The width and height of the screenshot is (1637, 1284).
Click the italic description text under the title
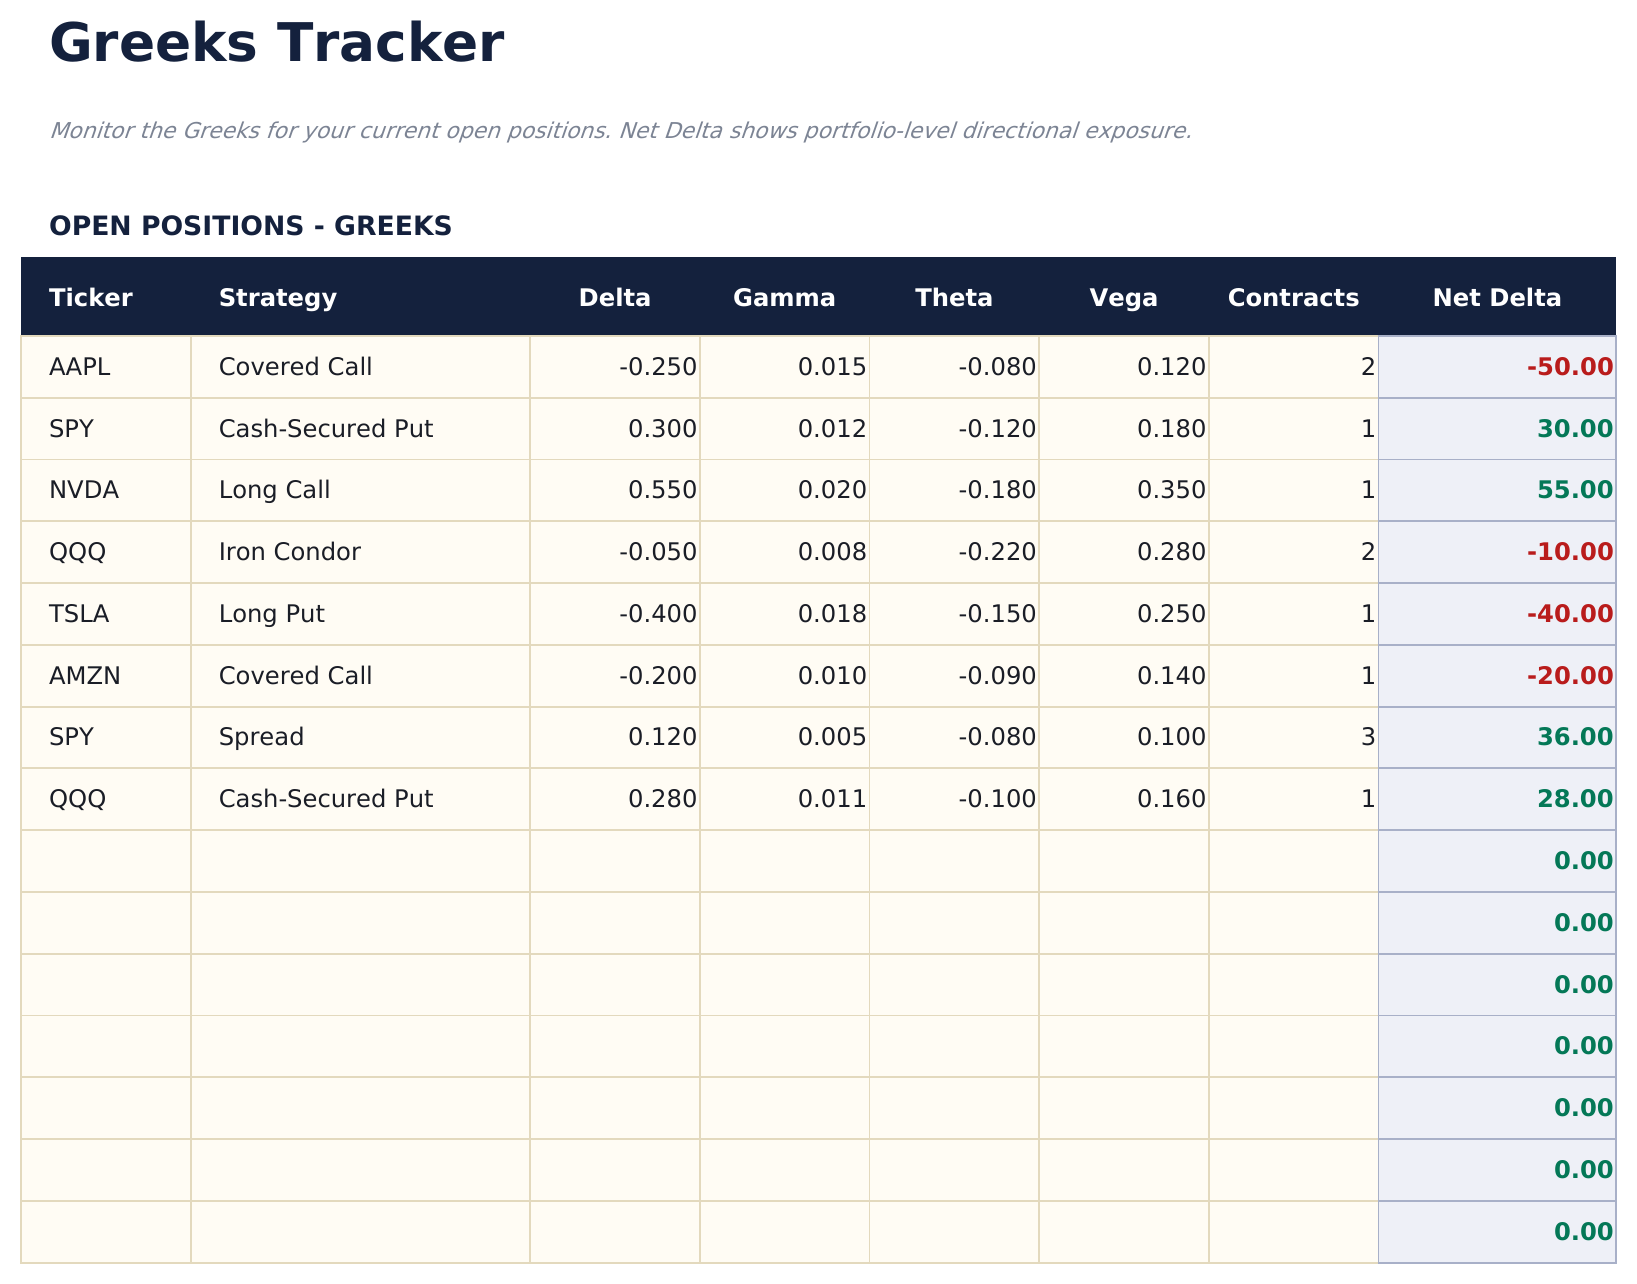point(621,130)
